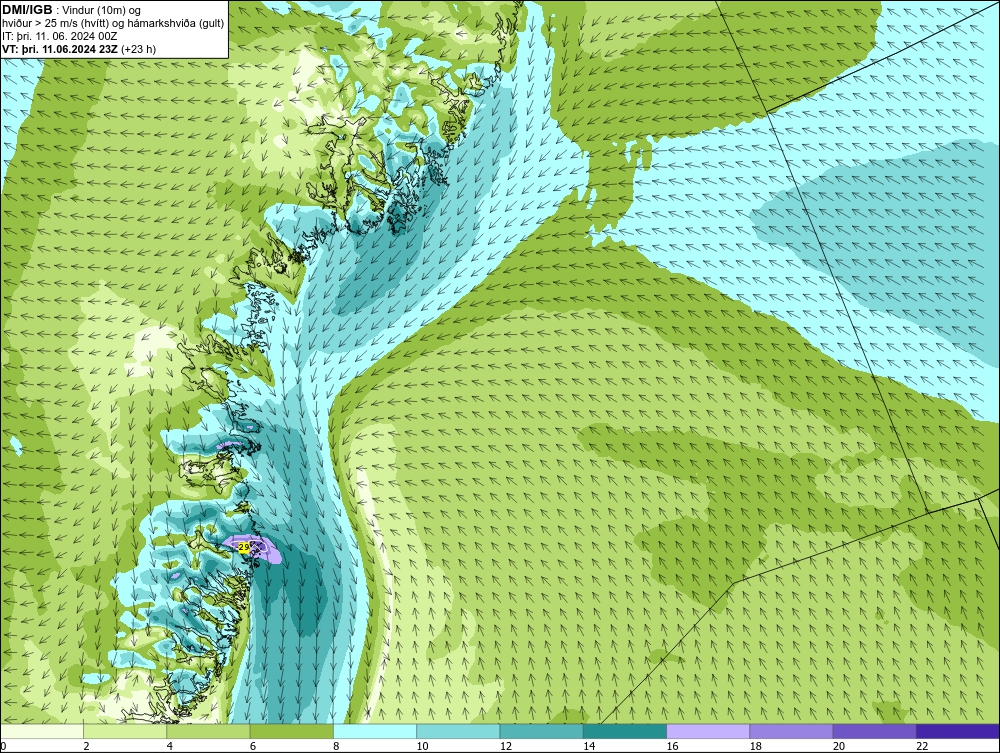Click the 8–10 m/s pale cyan legend swatch
The image size is (1000, 753).
[375, 731]
